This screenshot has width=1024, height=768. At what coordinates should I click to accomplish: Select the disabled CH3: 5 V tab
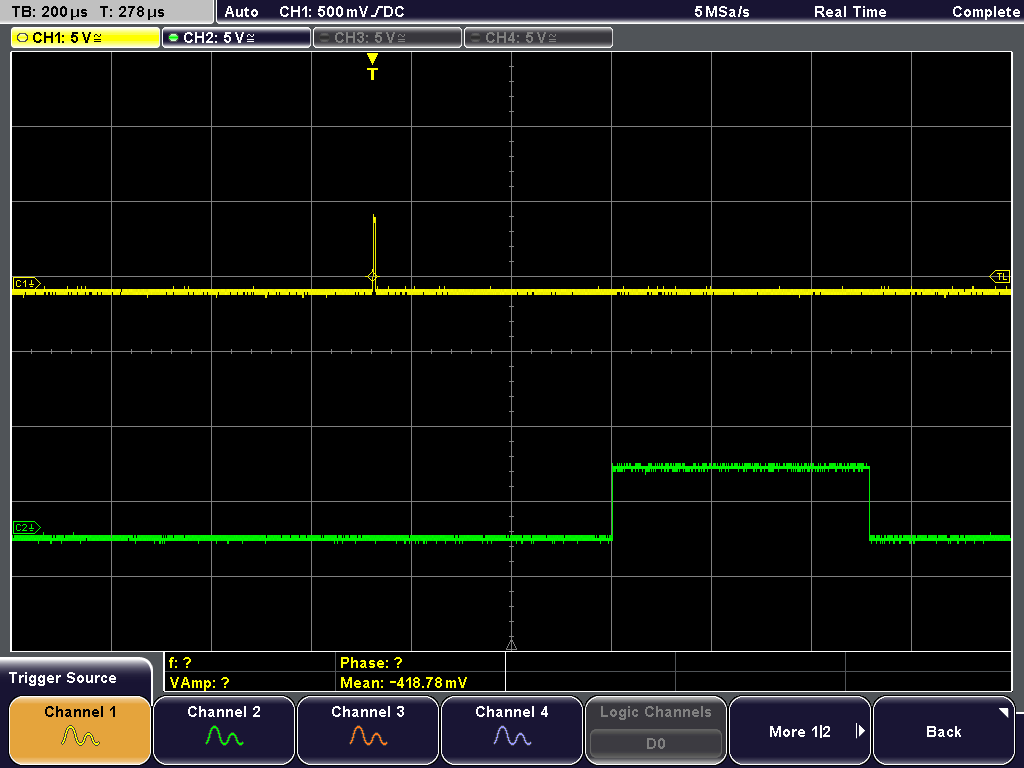click(387, 38)
